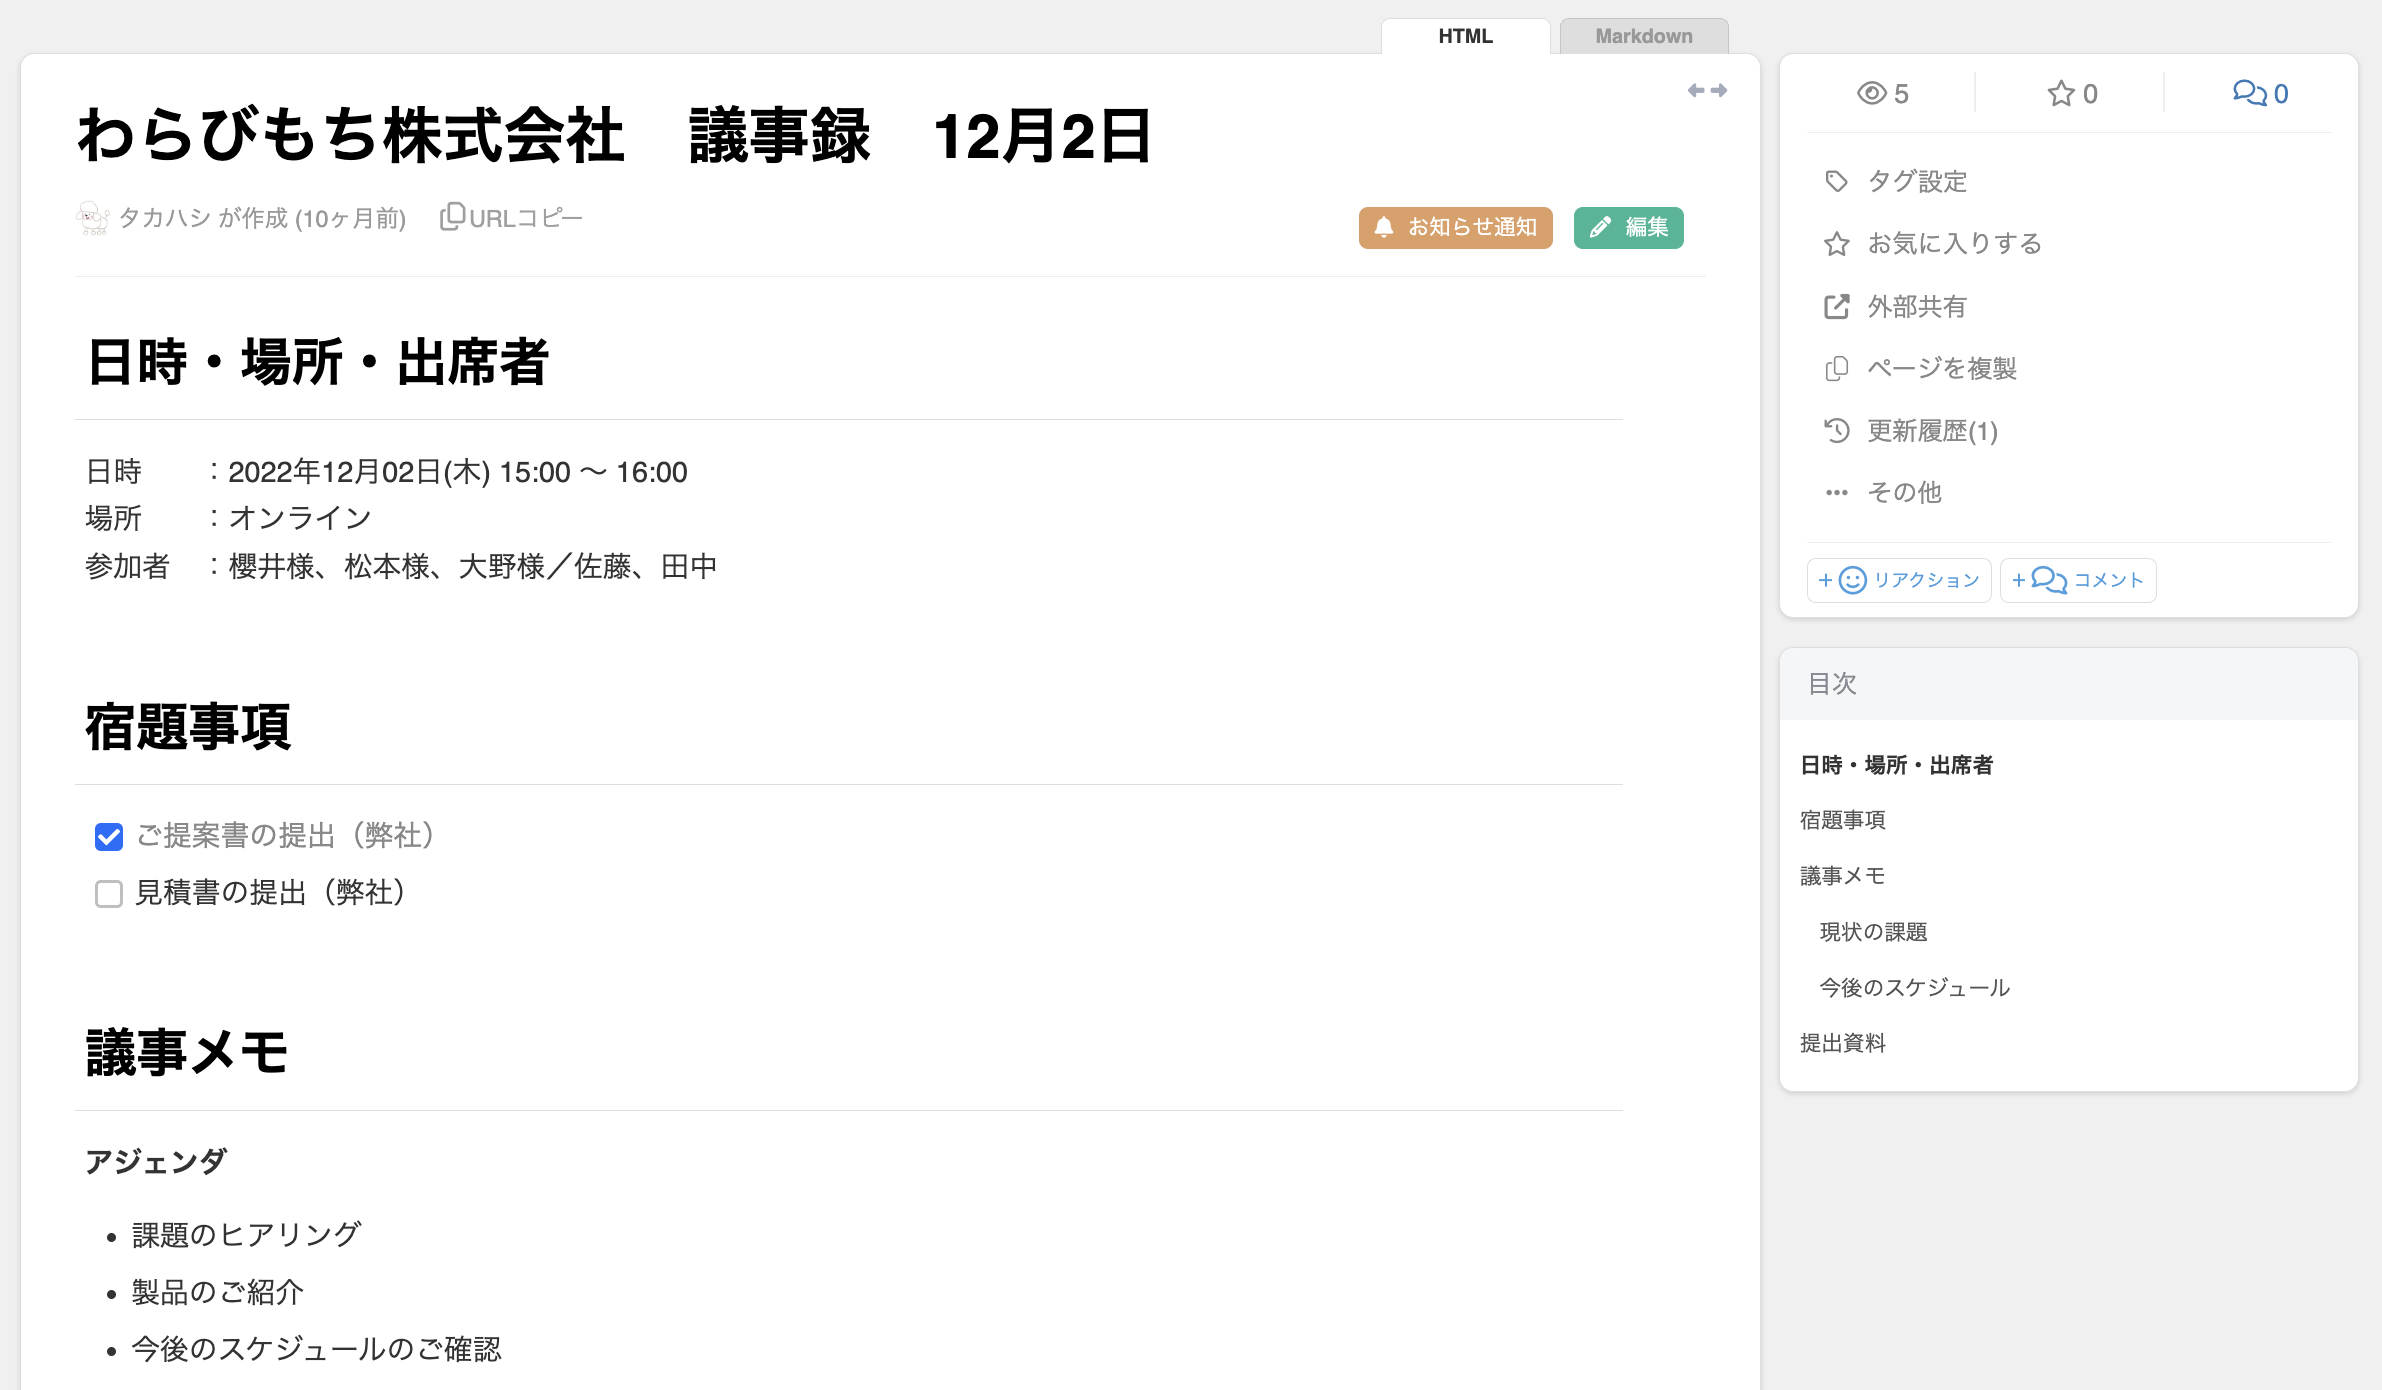Add a リアクション reaction

1898,580
